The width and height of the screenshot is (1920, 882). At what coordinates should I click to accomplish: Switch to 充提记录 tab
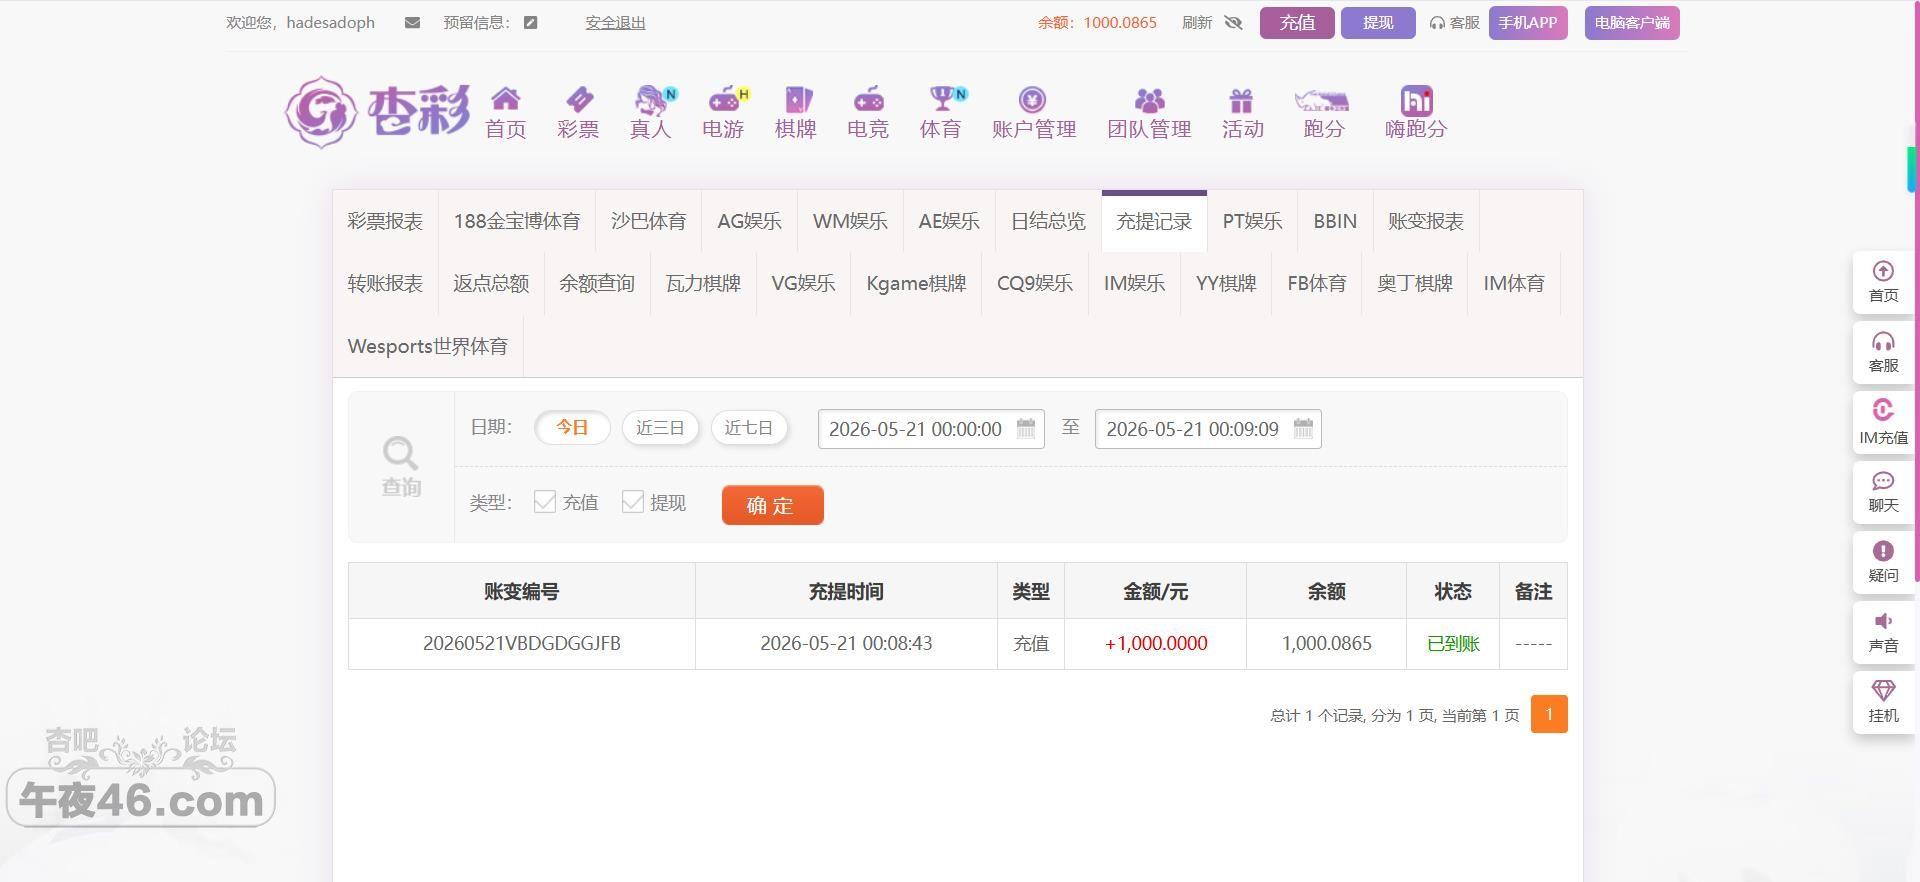point(1154,221)
